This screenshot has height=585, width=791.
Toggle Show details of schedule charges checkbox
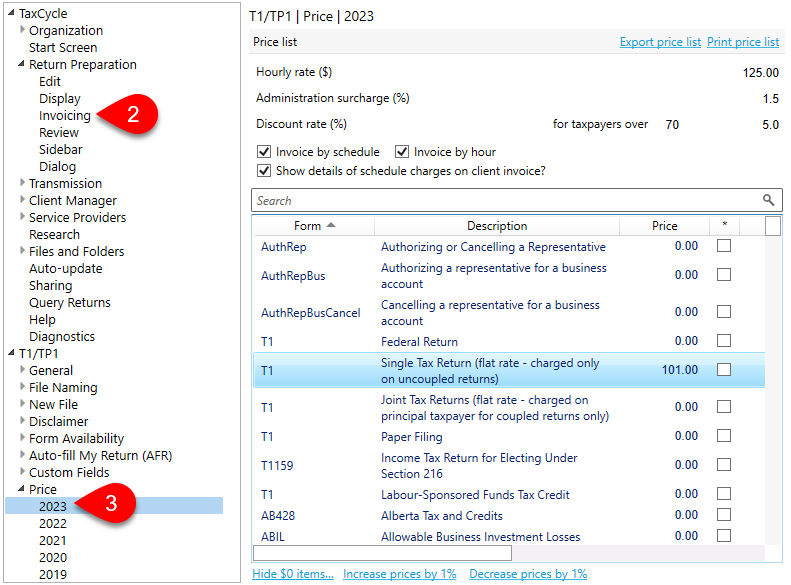[x=264, y=170]
